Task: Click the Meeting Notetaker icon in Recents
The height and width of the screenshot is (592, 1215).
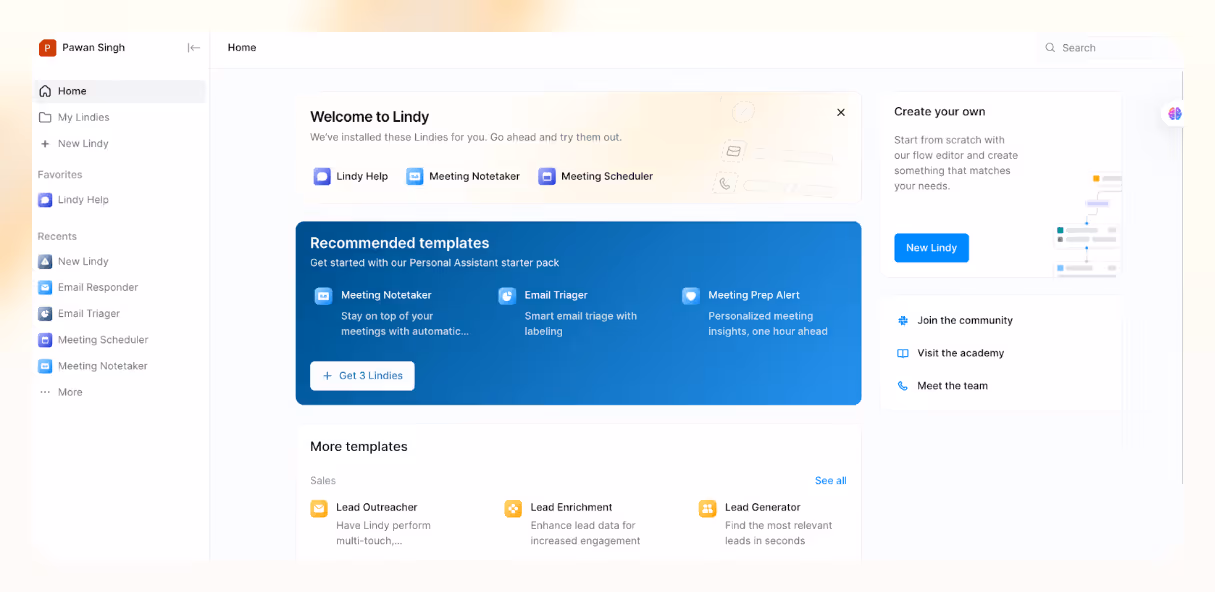Action: tap(45, 366)
